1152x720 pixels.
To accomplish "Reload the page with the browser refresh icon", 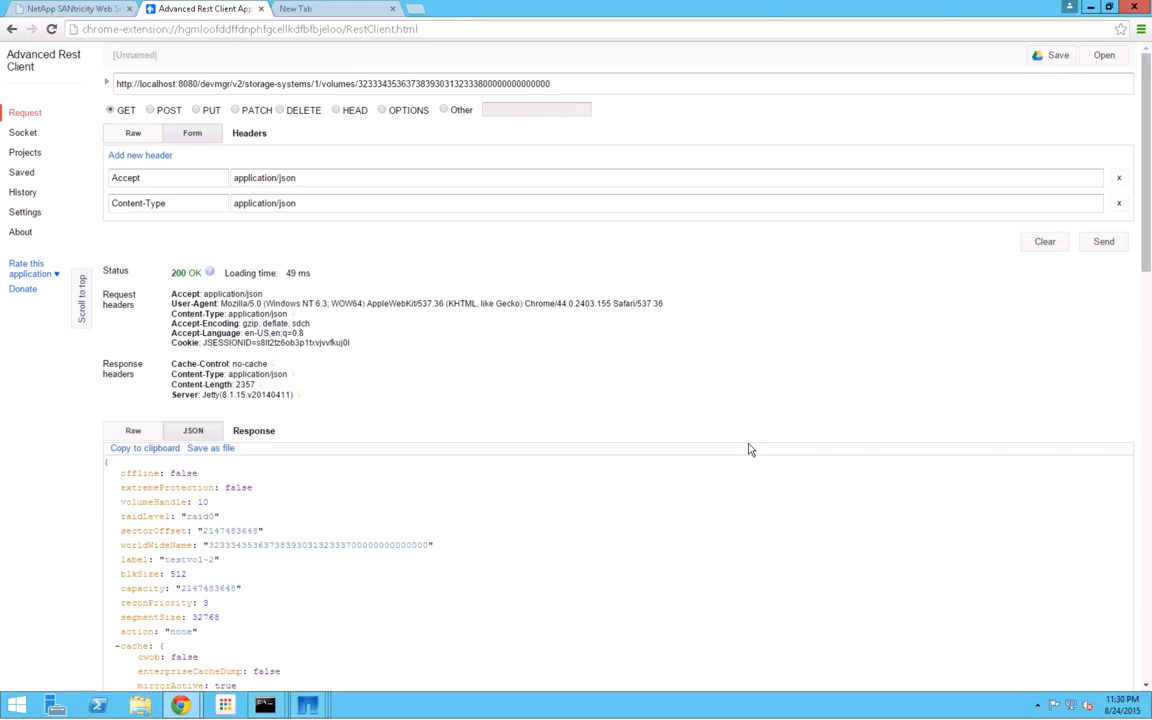I will [x=51, y=29].
